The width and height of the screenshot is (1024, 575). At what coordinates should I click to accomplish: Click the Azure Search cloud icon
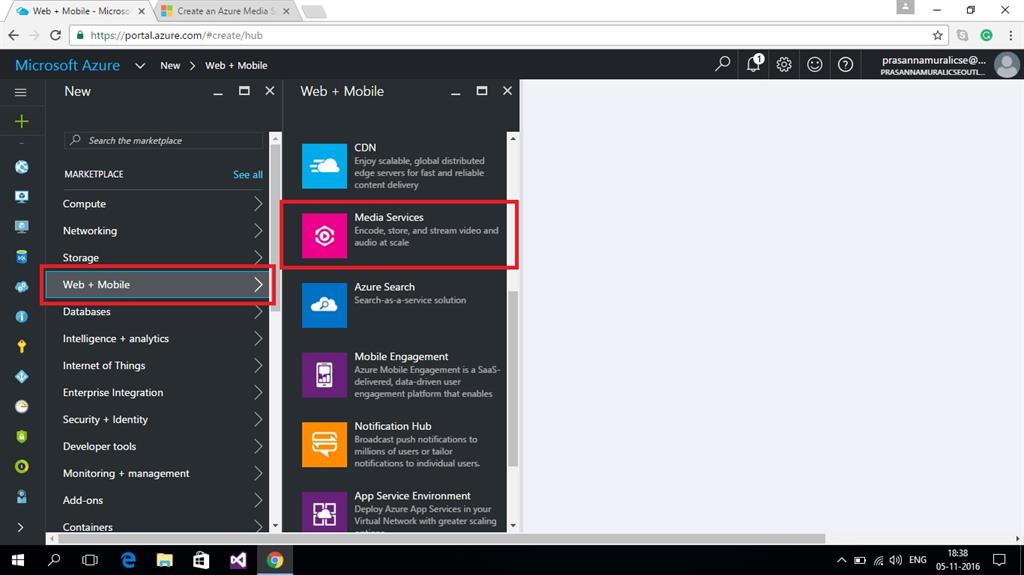click(x=324, y=305)
